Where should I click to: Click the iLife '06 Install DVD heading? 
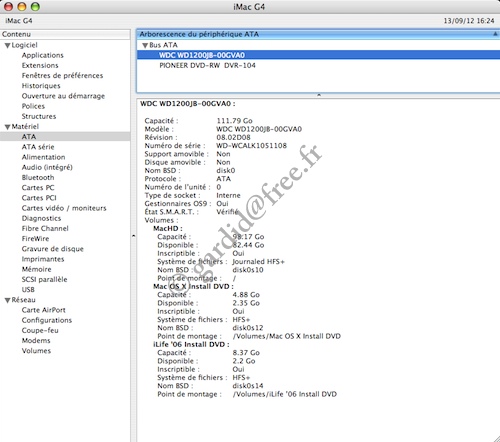(191, 344)
